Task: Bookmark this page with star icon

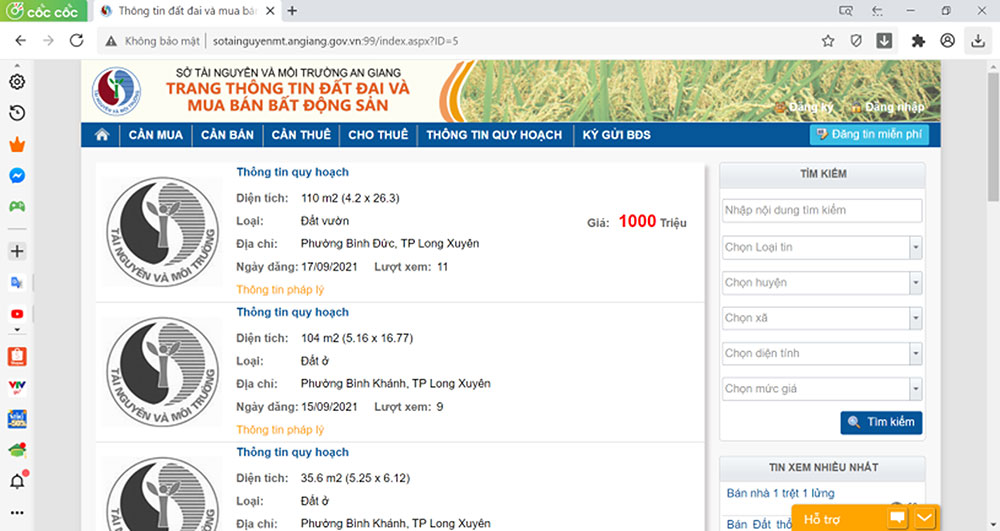Action: point(828,41)
